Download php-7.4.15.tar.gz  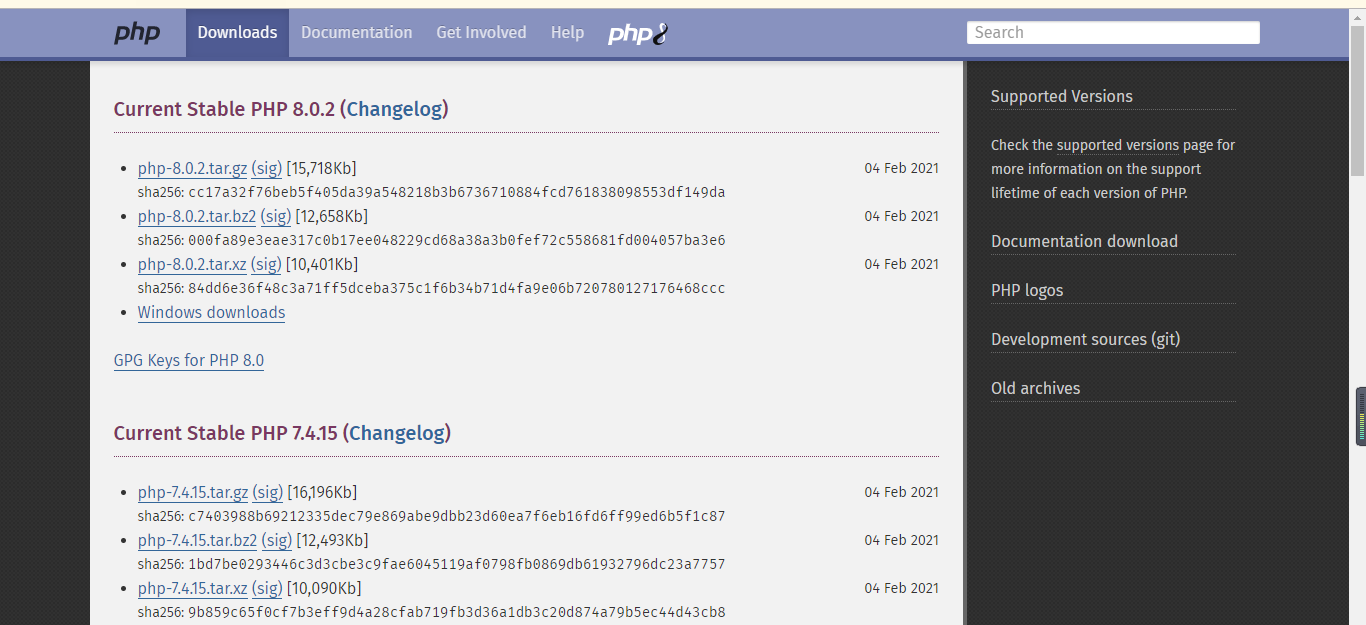click(193, 492)
